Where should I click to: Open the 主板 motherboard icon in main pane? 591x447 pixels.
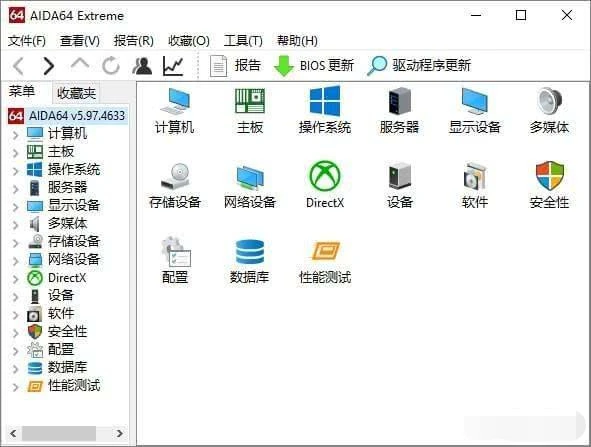coord(250,101)
